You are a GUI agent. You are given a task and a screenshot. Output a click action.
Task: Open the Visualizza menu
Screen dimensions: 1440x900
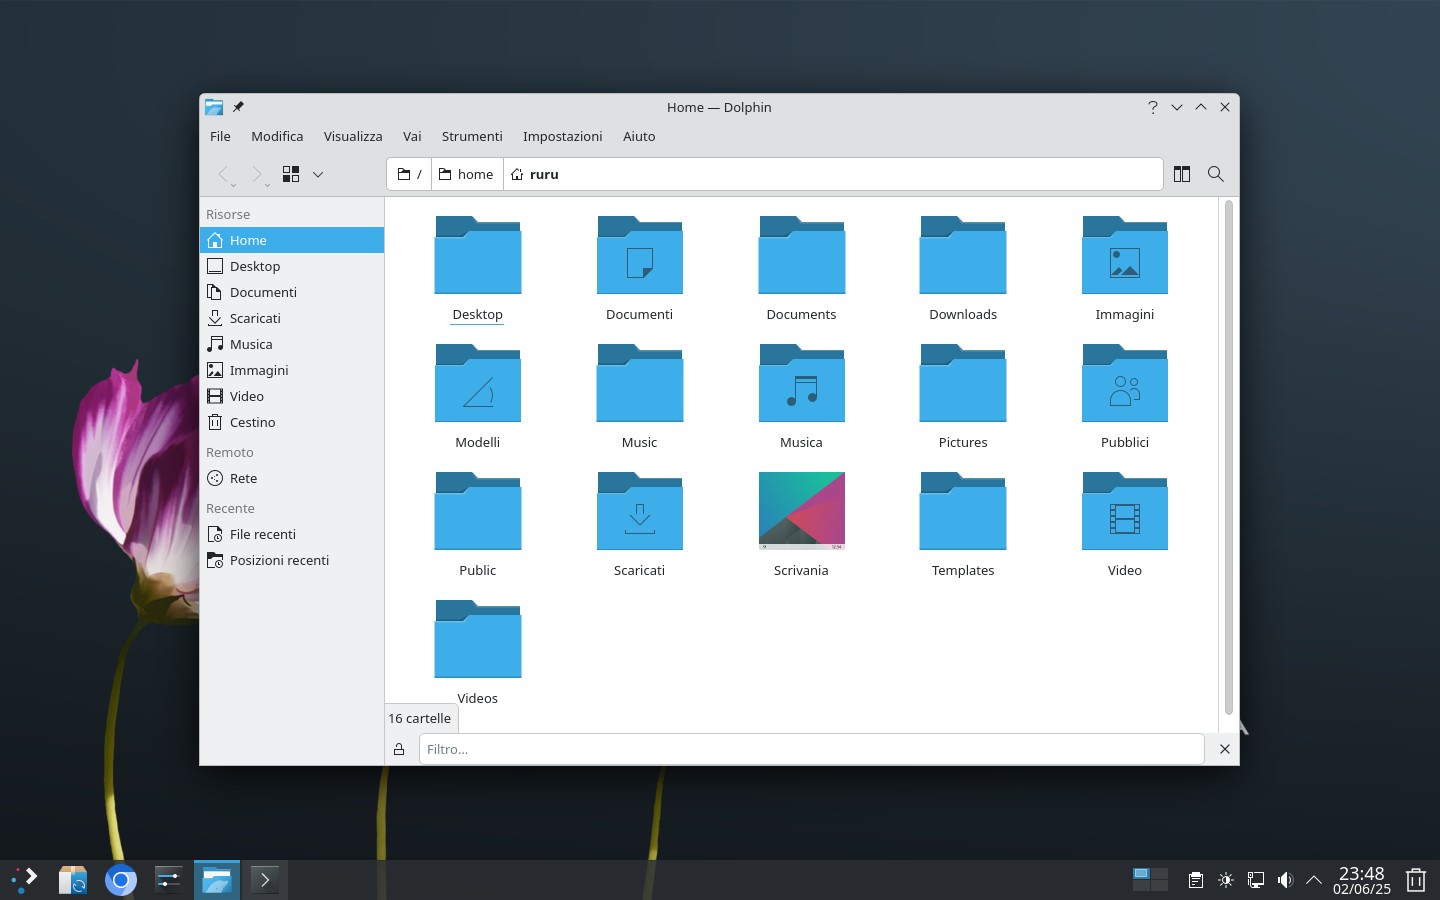(x=353, y=136)
